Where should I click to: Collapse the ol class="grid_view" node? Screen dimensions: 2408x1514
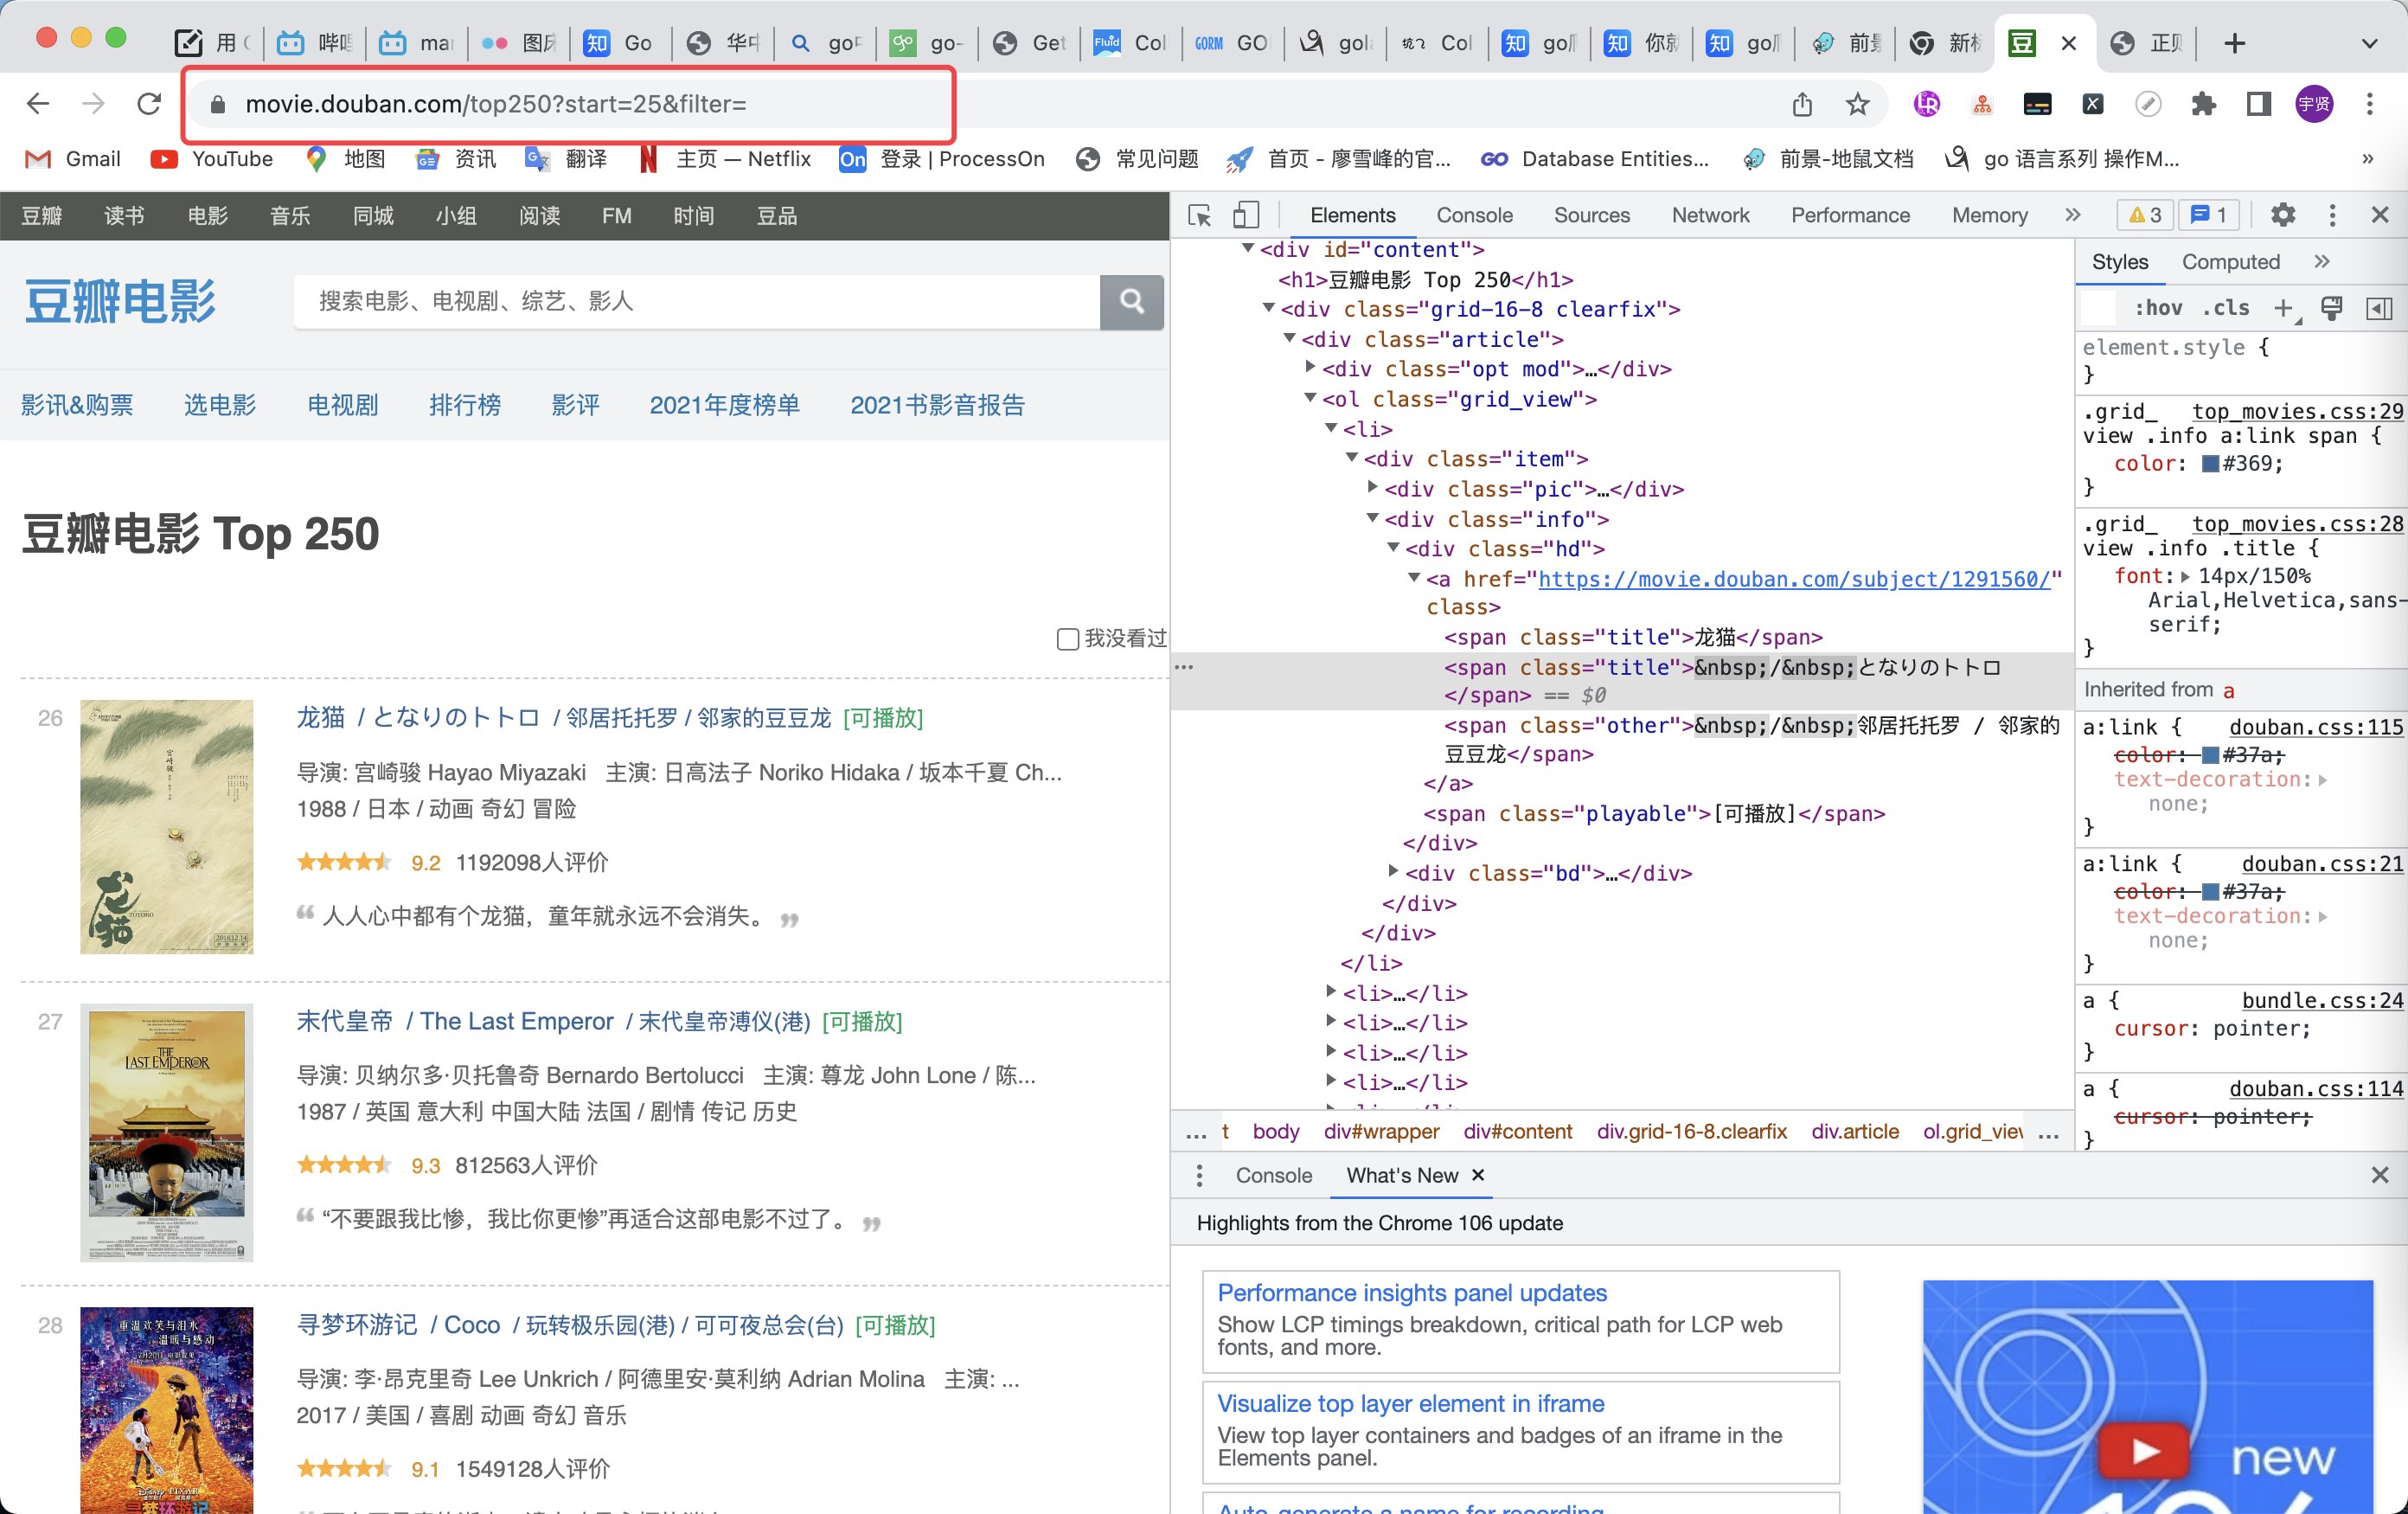point(1310,398)
